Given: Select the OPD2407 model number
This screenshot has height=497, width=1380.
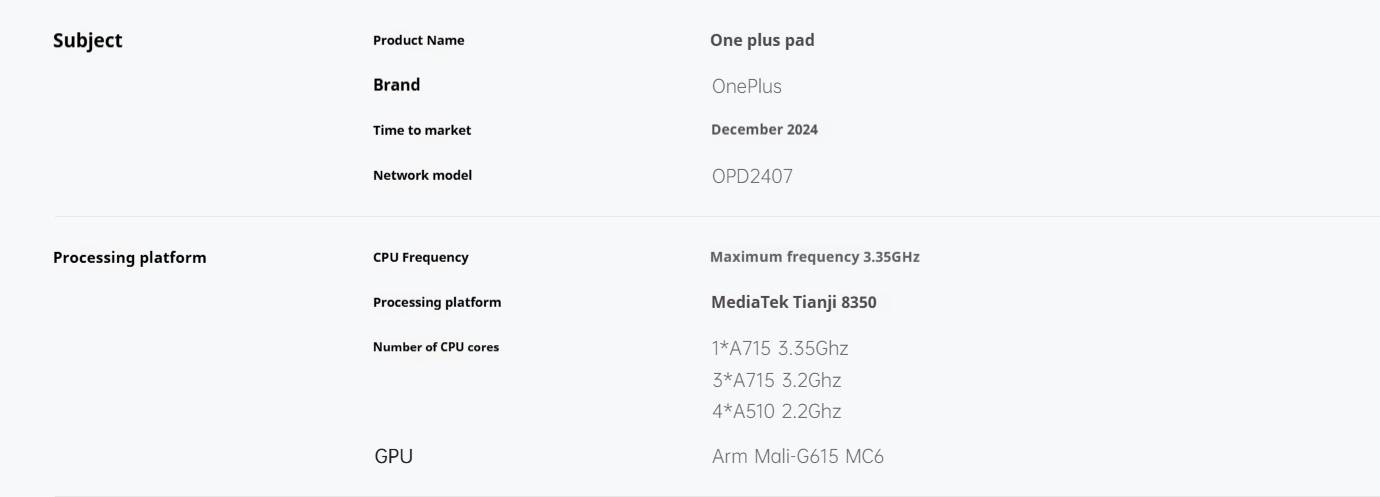Looking at the screenshot, I should [x=752, y=177].
